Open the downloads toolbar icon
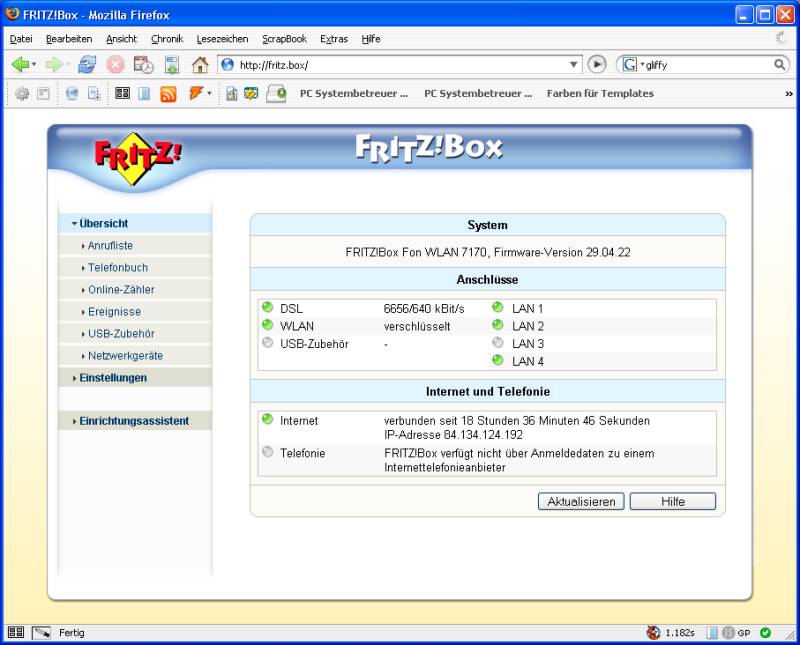 172,65
